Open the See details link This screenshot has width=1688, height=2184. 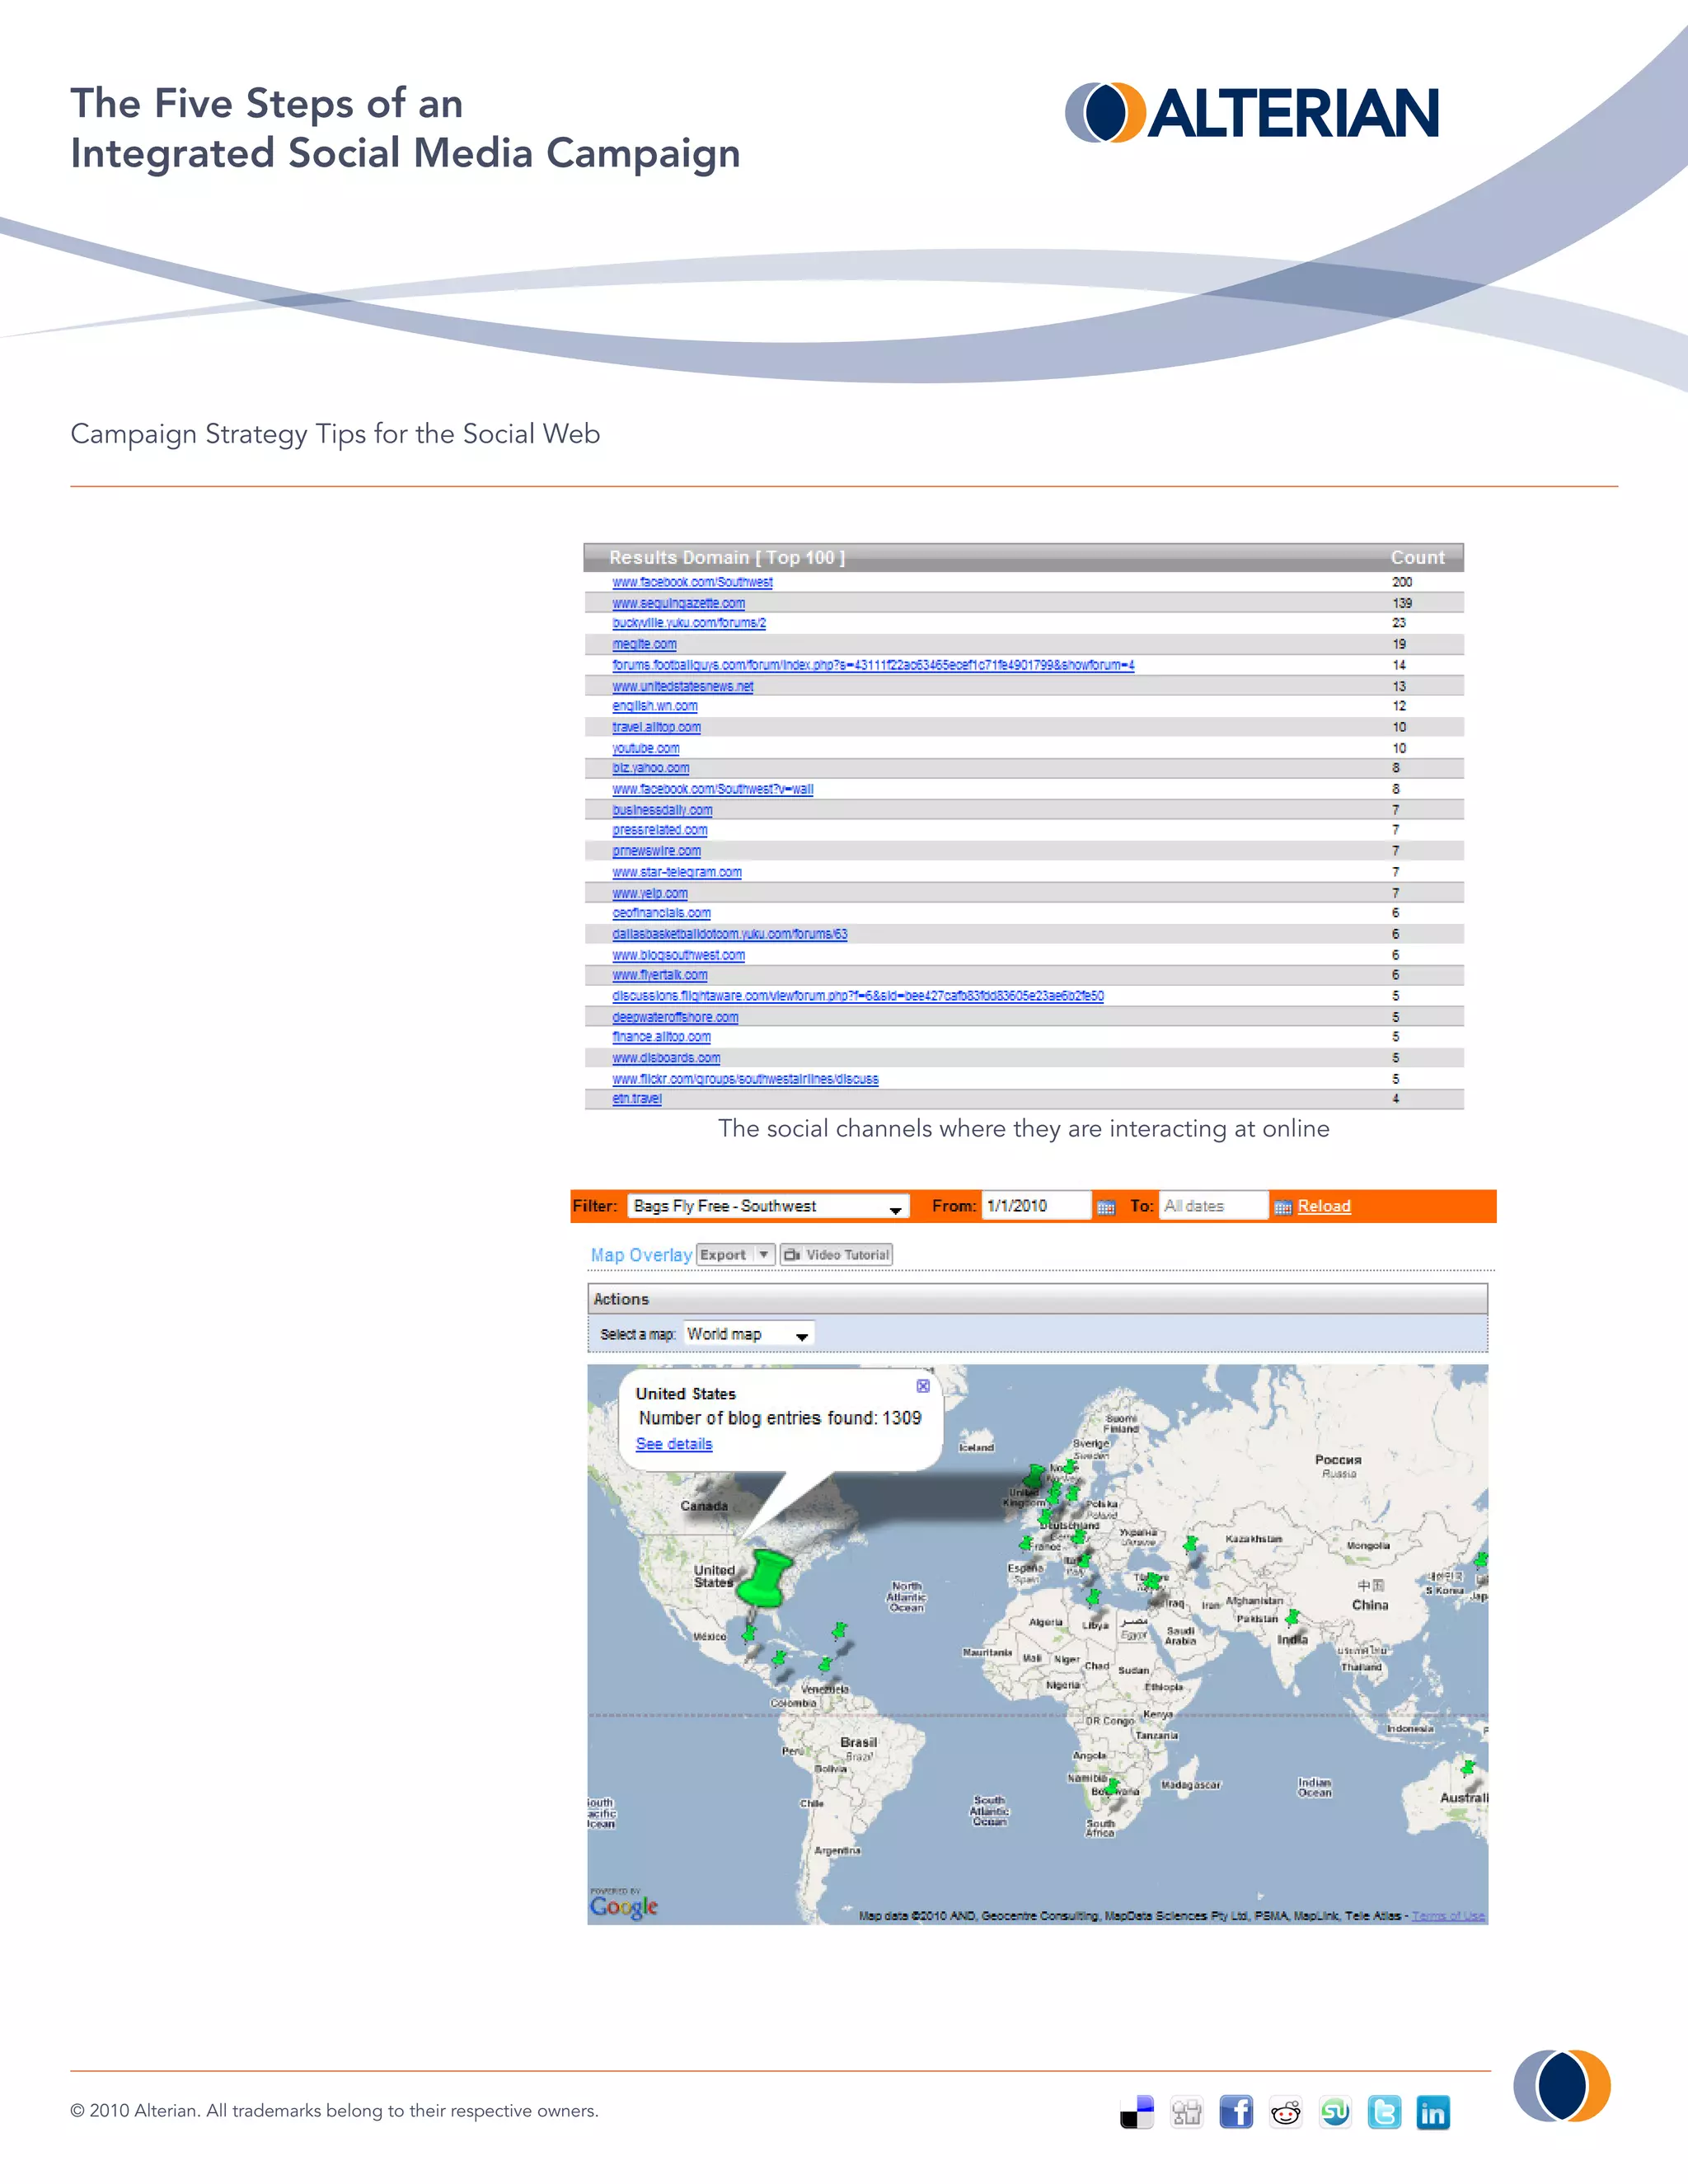tap(674, 1444)
